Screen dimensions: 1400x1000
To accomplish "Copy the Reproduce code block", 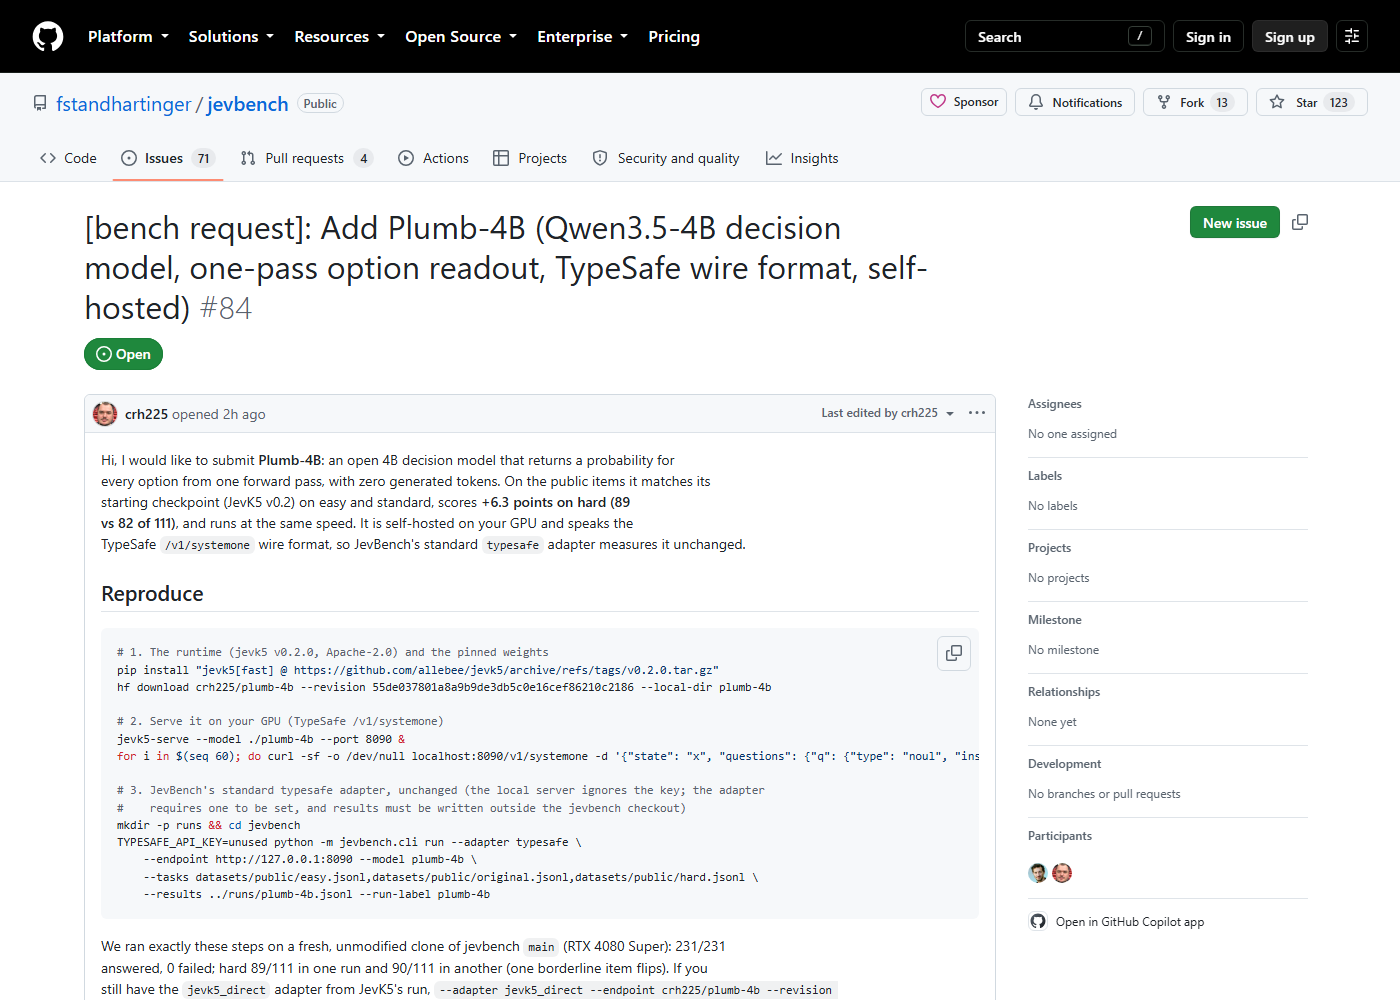I will (x=954, y=653).
